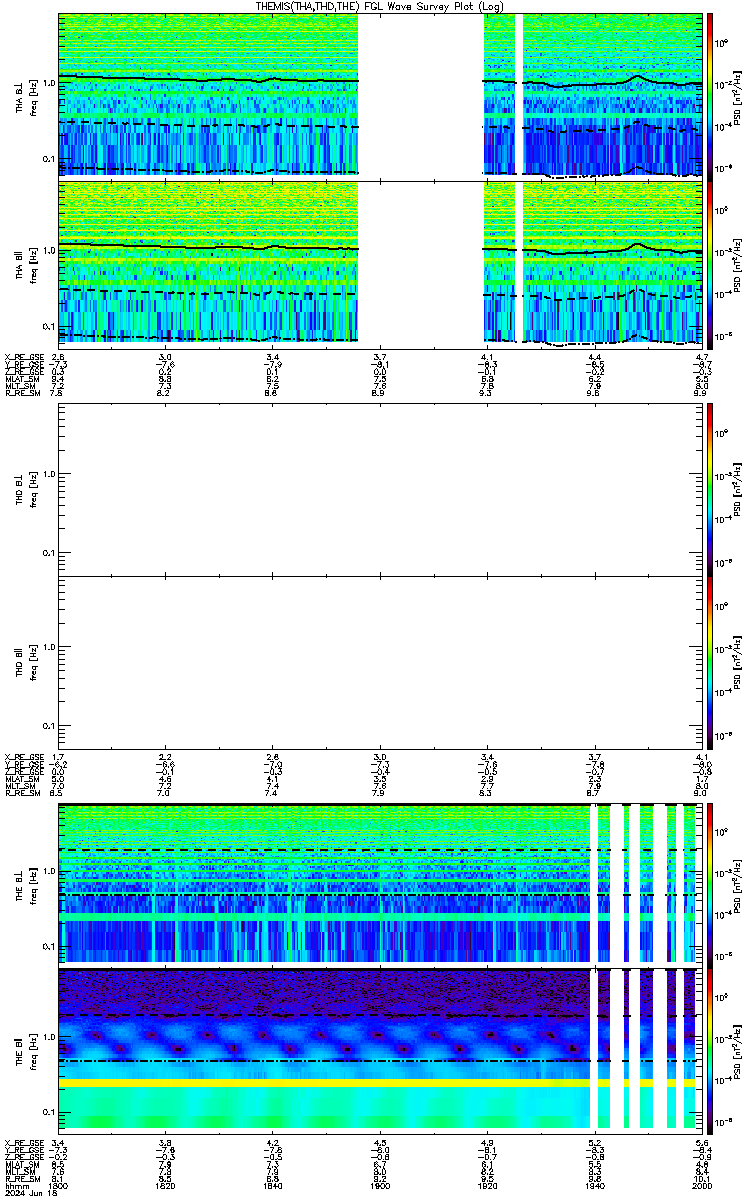
Task: Click the 0.1 frequency tick on THE B⊥ axis
Action: click(x=48, y=946)
